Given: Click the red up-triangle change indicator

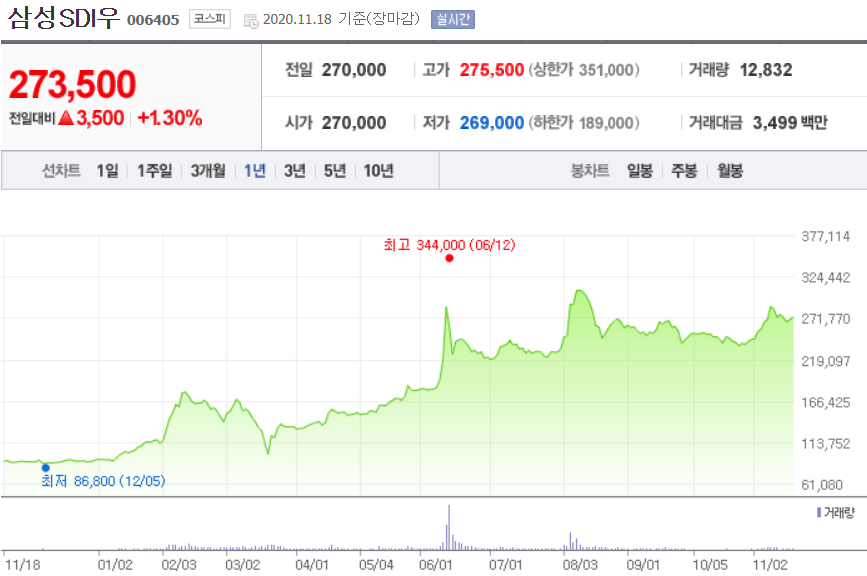Looking at the screenshot, I should pos(66,117).
